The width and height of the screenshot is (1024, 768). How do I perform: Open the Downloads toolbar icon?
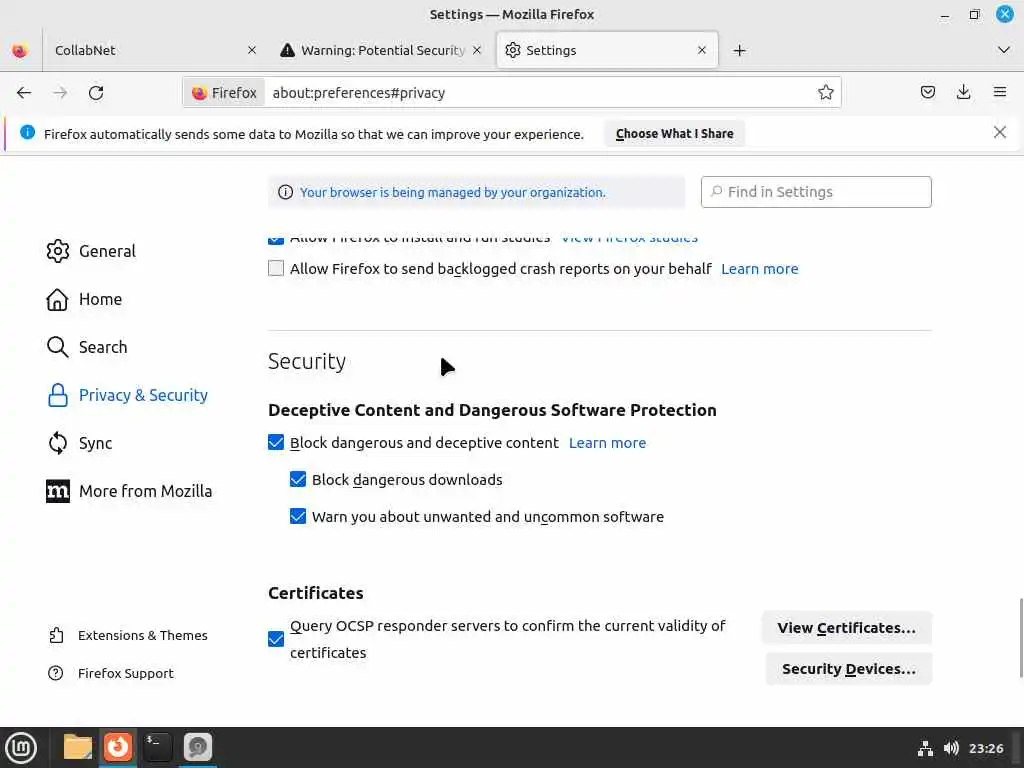point(963,93)
